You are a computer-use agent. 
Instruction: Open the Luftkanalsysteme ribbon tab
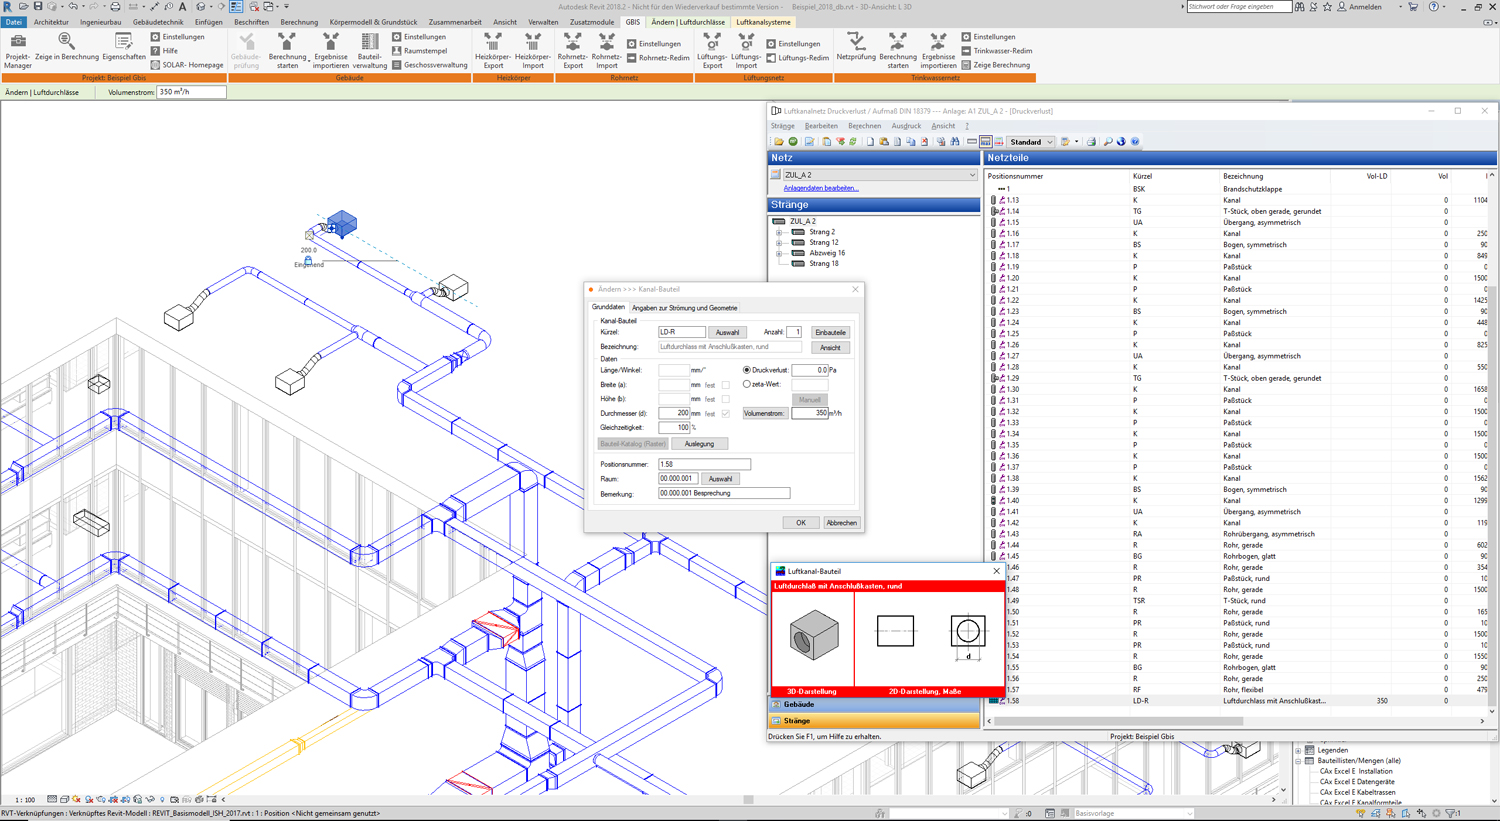click(x=763, y=22)
